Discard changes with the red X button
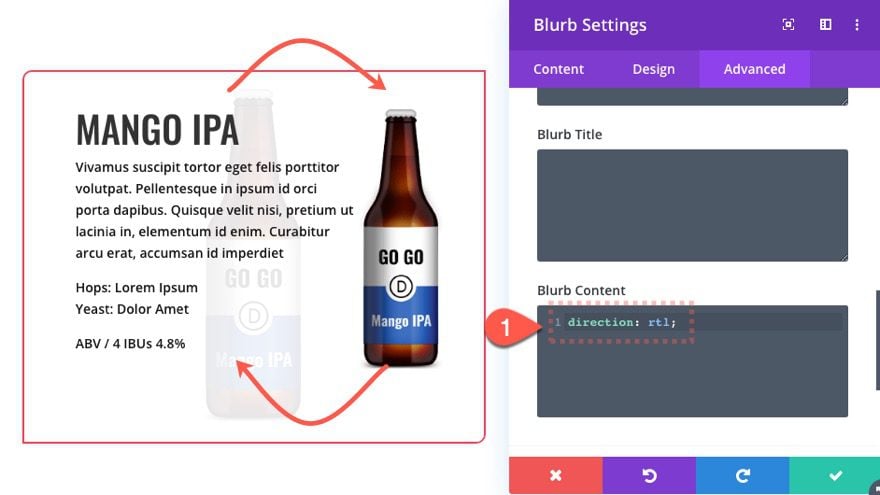 [x=556, y=475]
